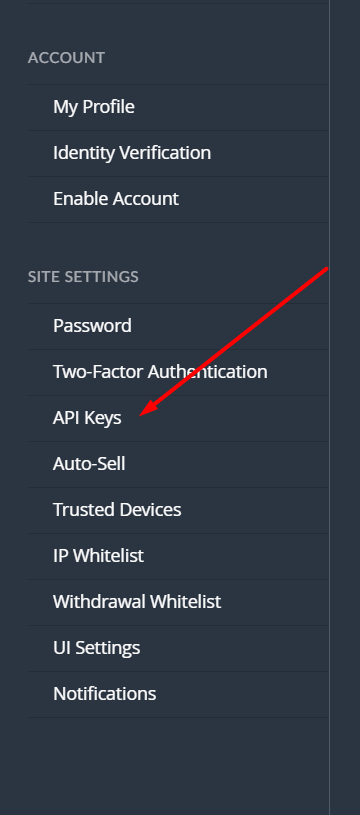Open Two-Factor Authentication settings
Viewport: 360px width, 815px height.
[178, 372]
